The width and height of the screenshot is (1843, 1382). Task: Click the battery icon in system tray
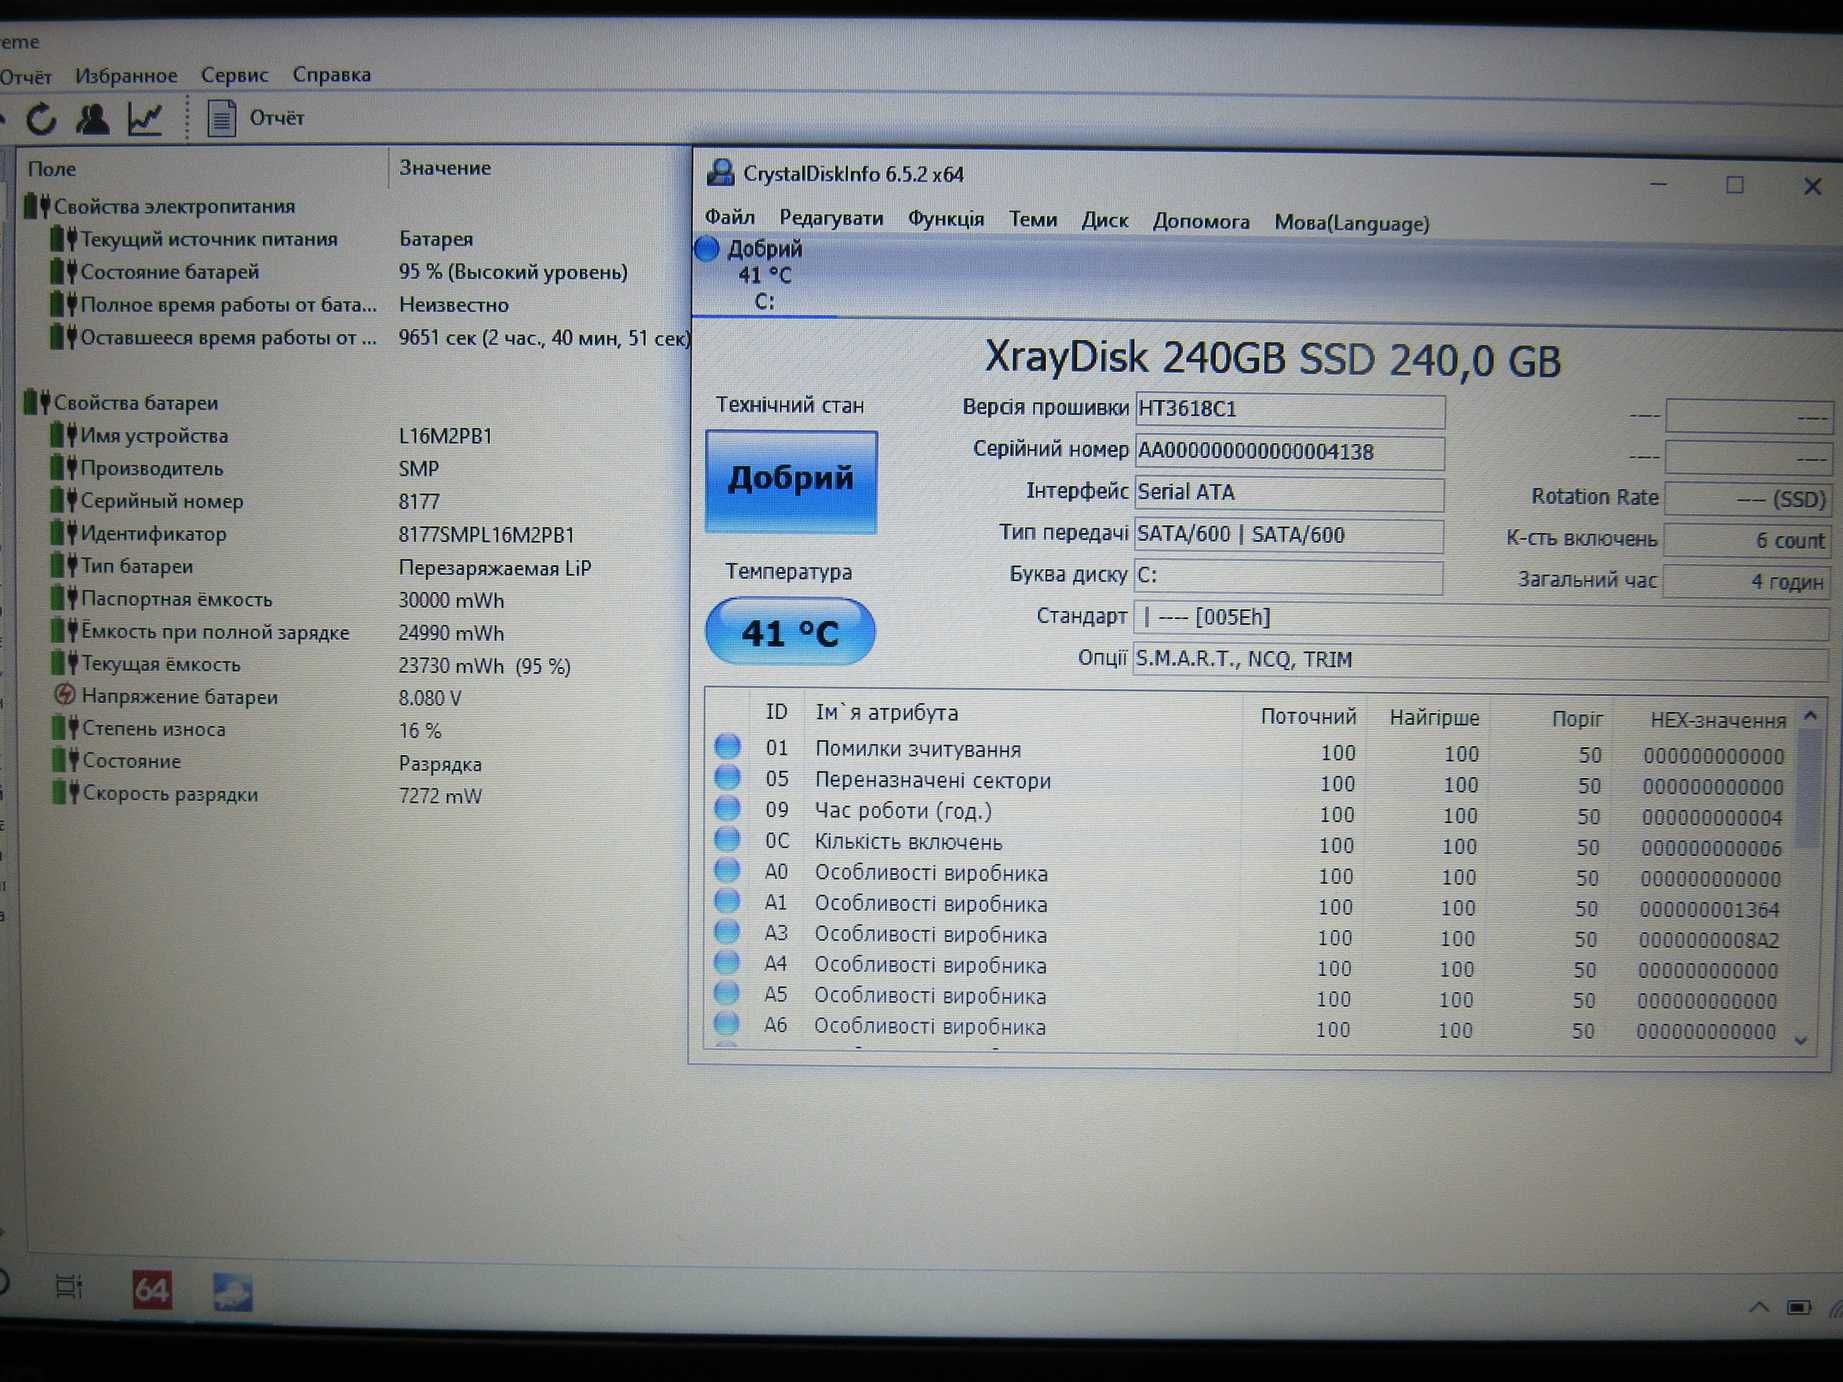[x=1799, y=1307]
